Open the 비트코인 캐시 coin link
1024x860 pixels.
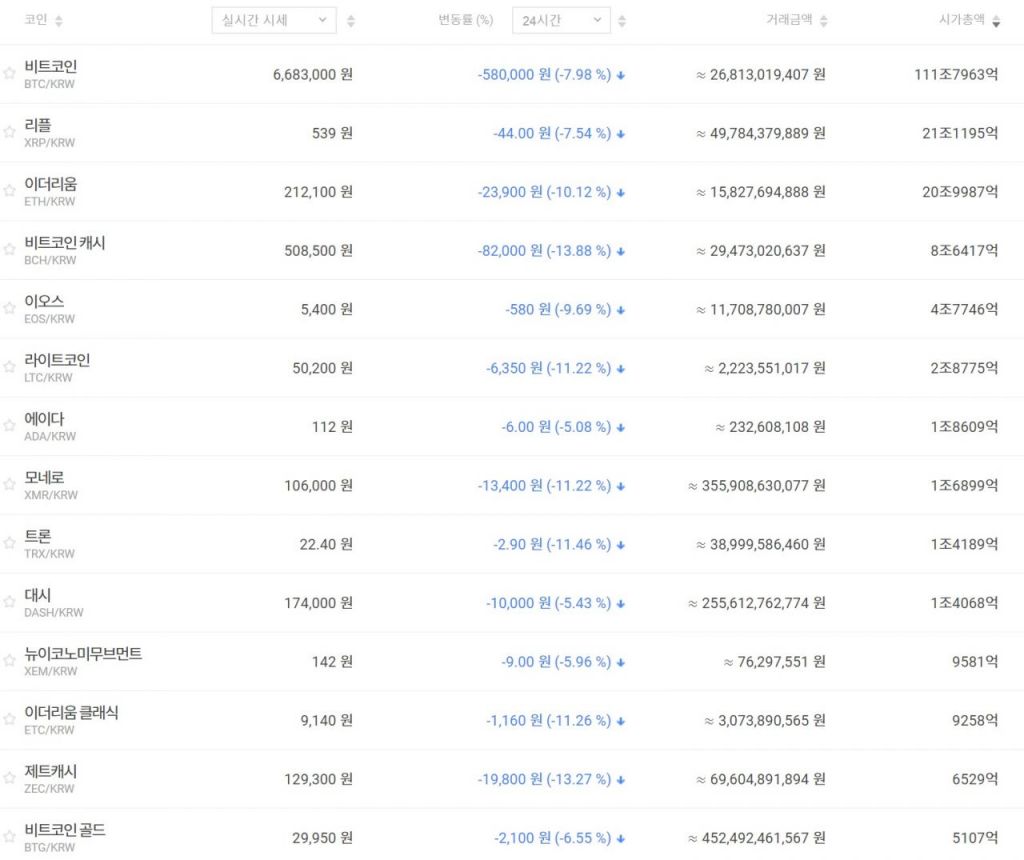65,243
